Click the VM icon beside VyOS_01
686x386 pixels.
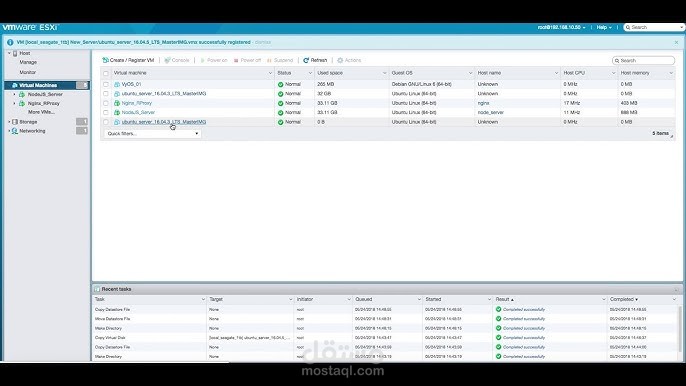(x=117, y=84)
